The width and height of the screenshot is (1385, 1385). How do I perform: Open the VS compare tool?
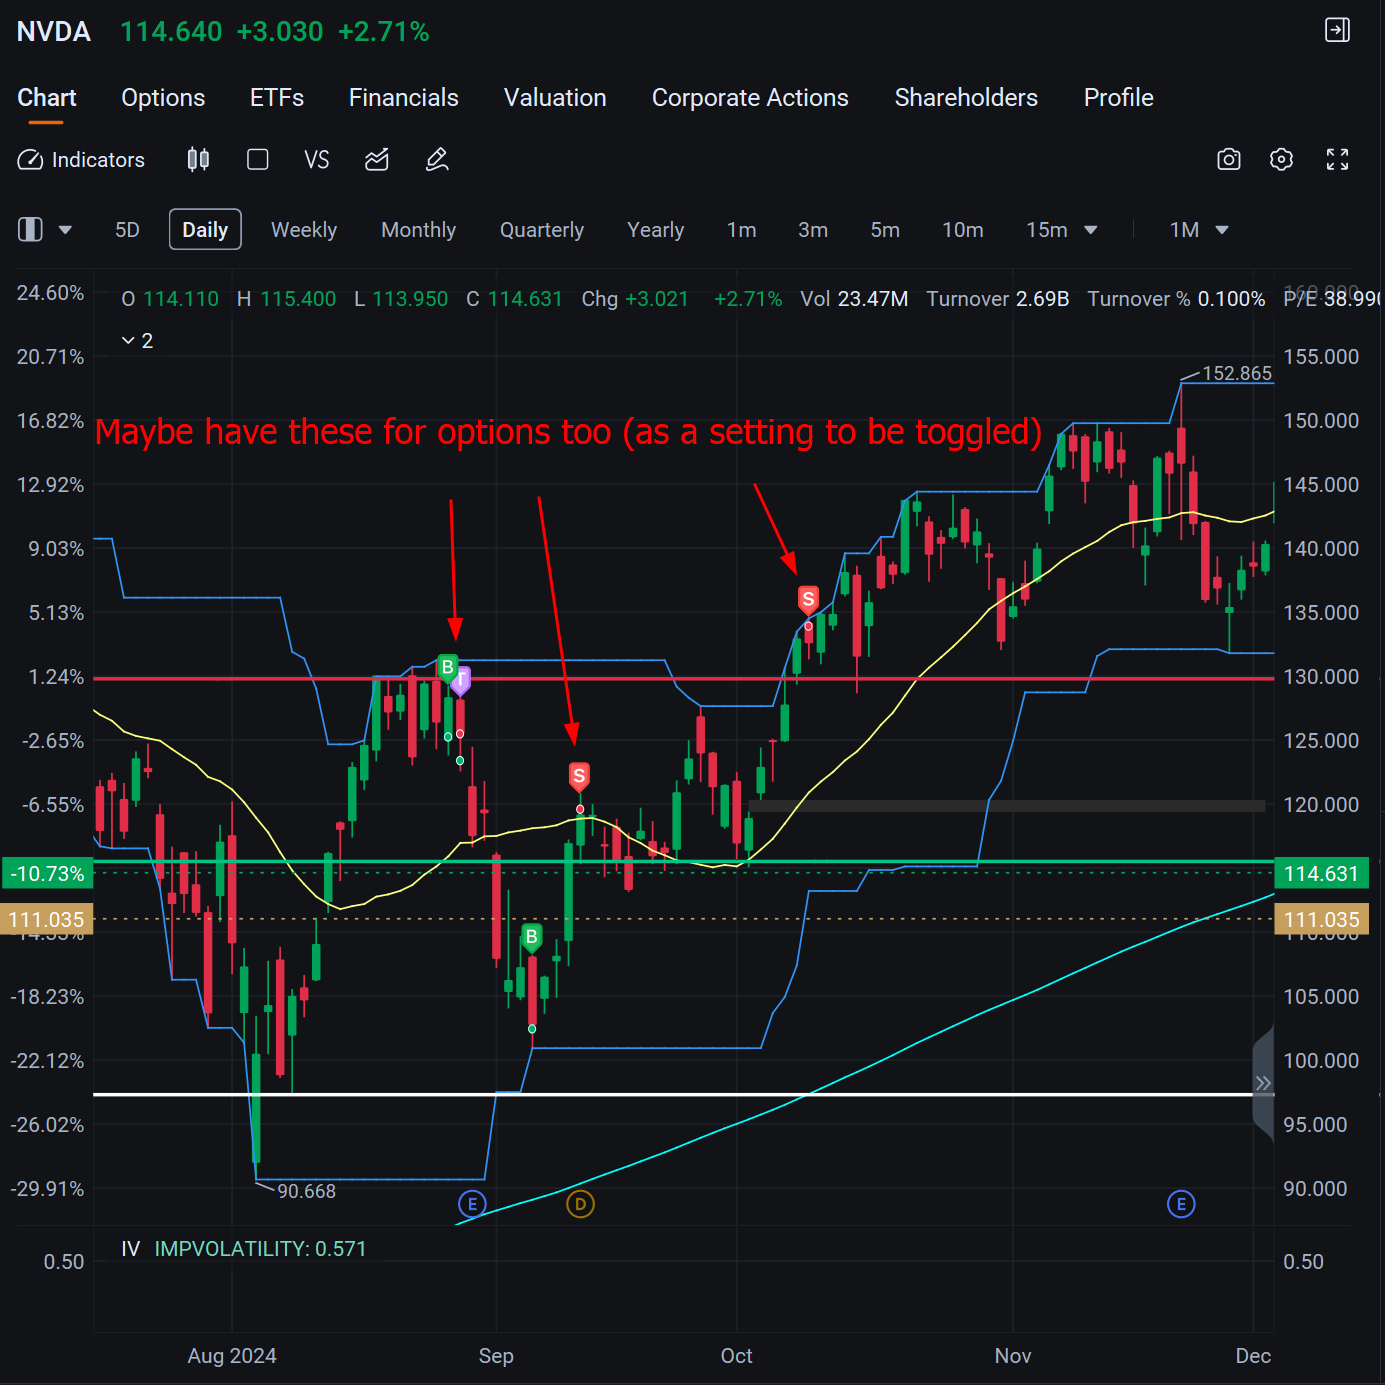click(x=317, y=160)
